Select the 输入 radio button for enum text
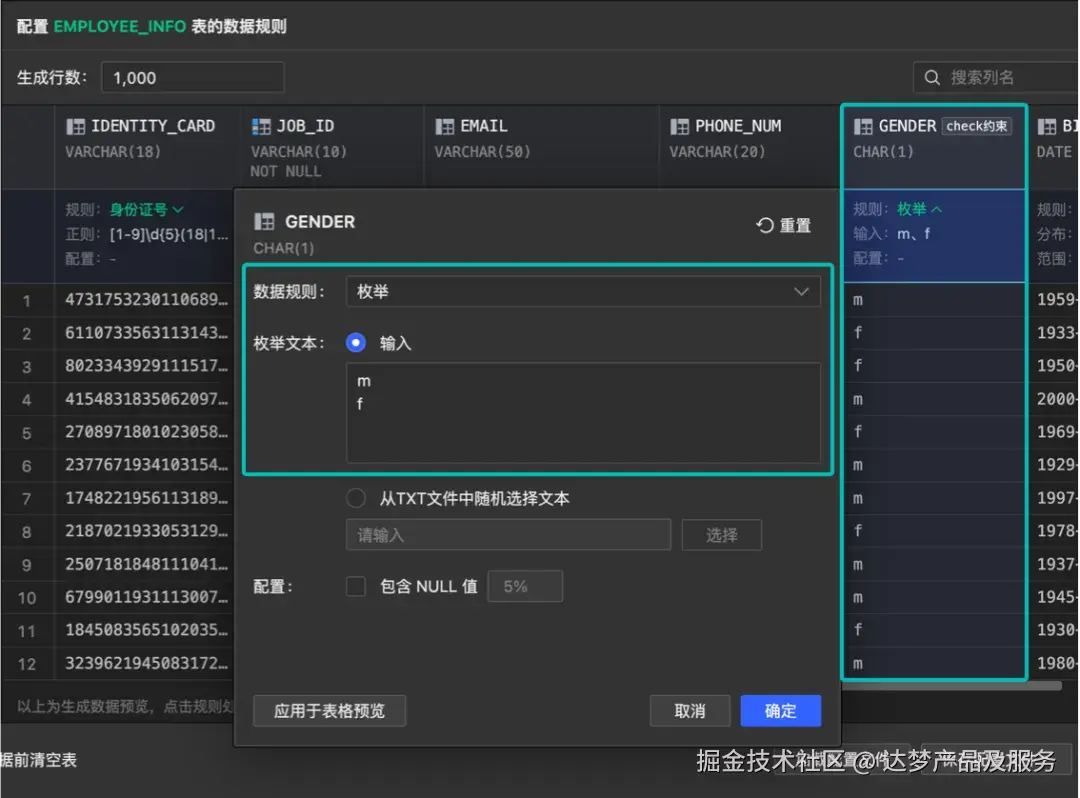The image size is (1080, 798). point(355,342)
